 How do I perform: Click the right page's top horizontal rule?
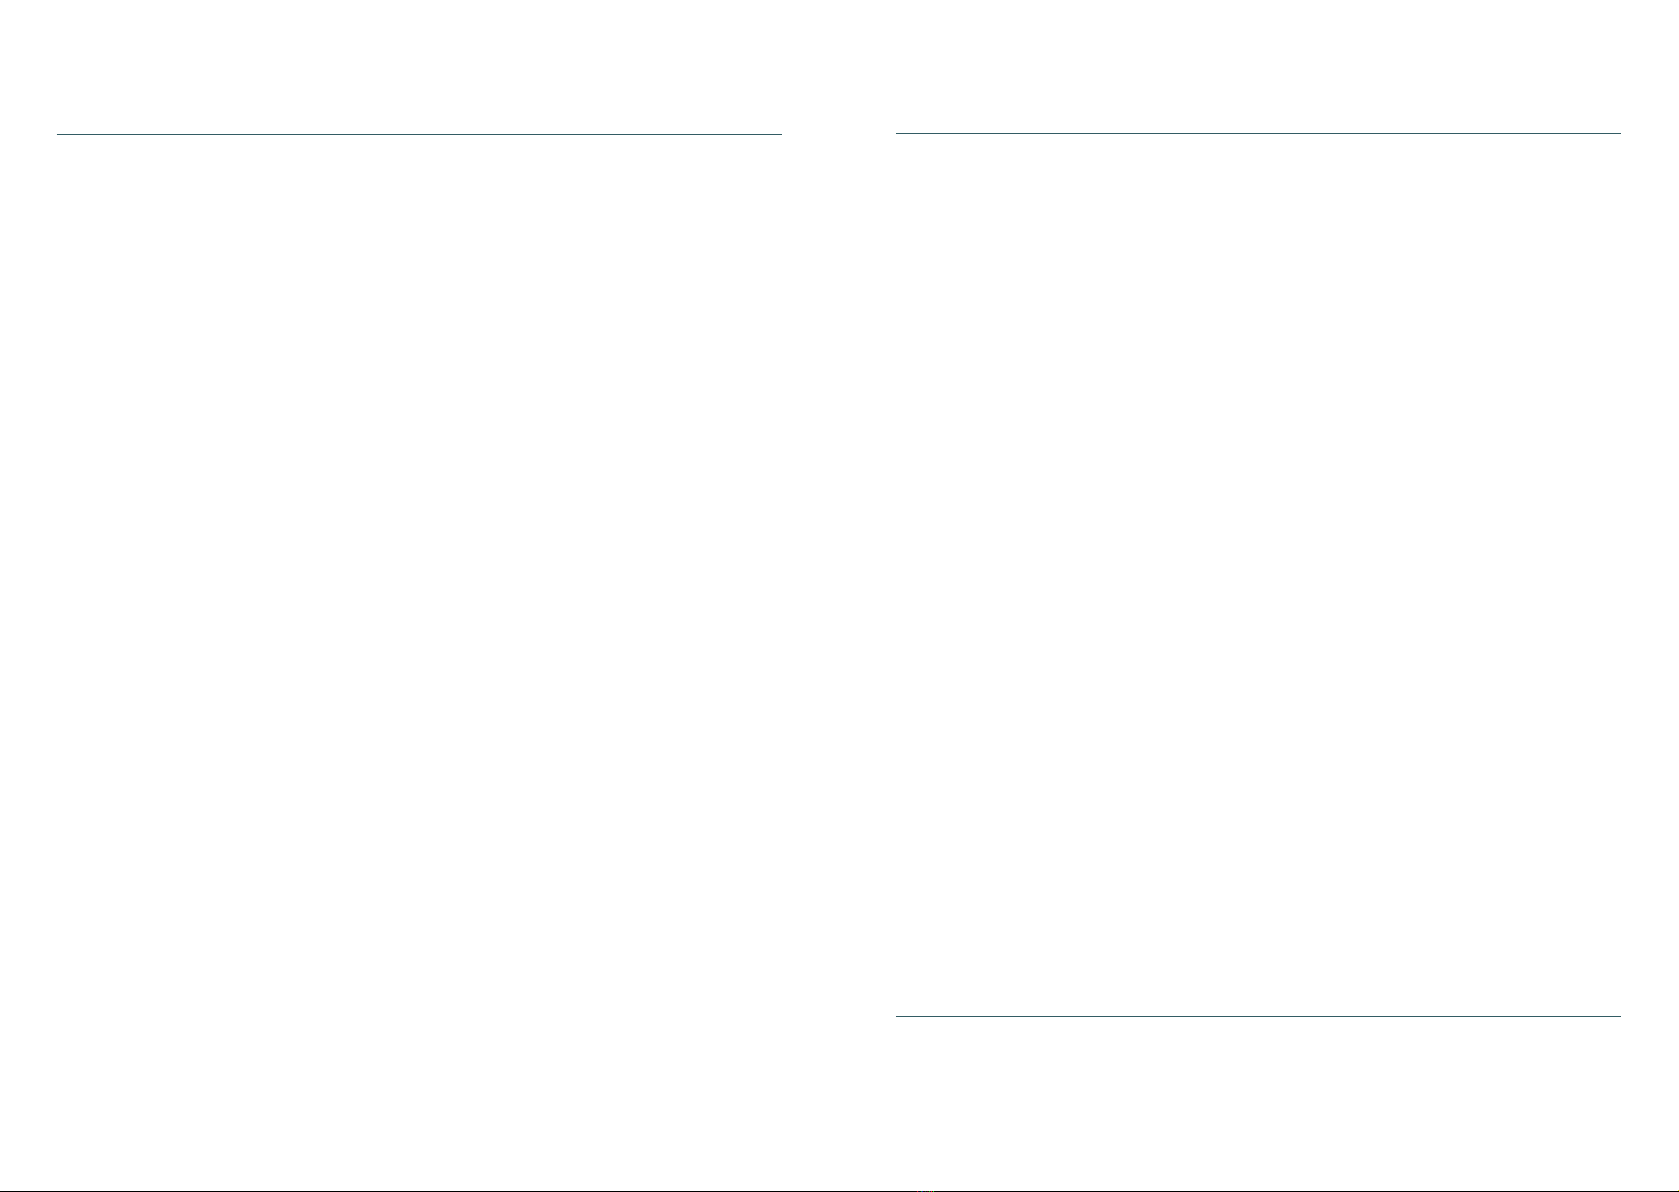(1257, 133)
